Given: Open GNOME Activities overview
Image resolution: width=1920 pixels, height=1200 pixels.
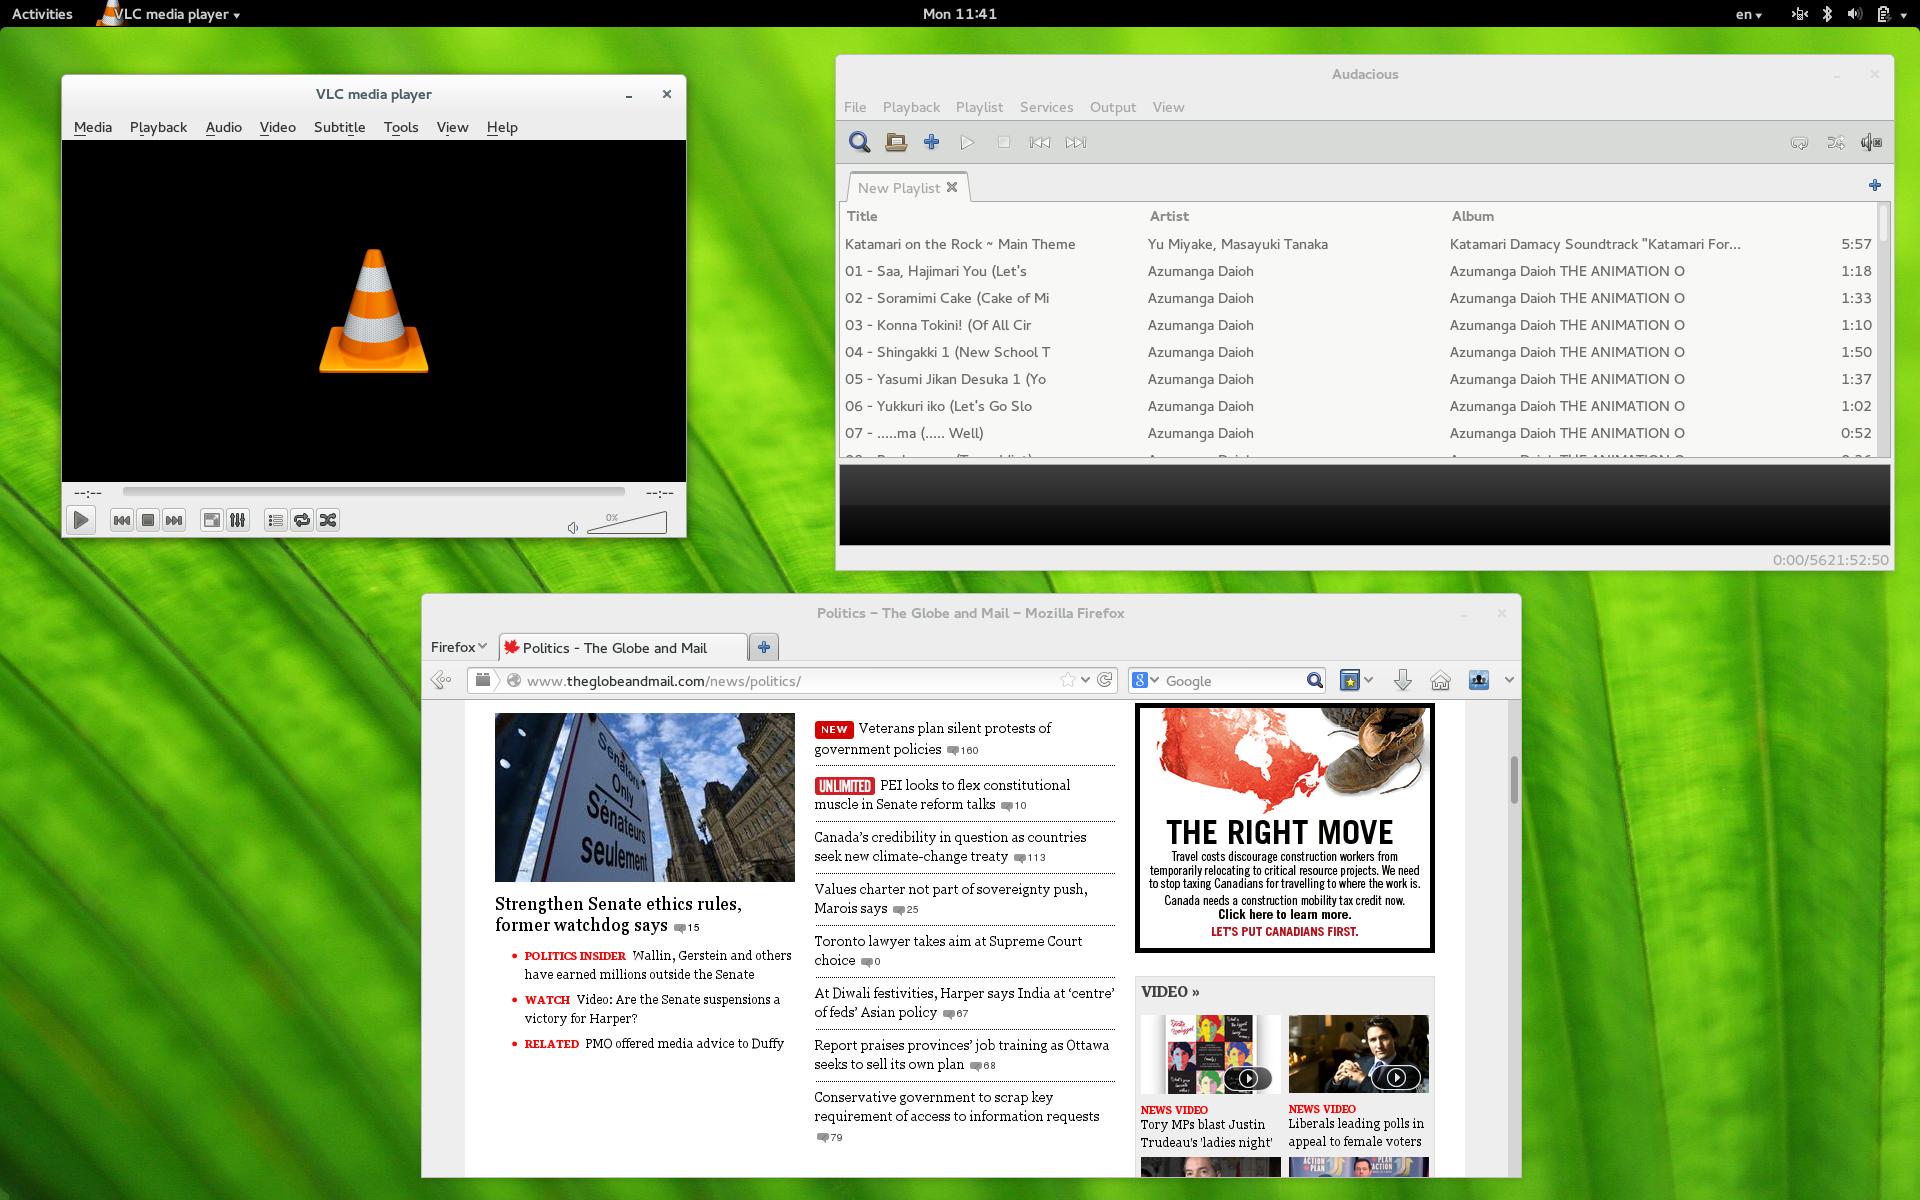Looking at the screenshot, I should pyautogui.click(x=42, y=14).
